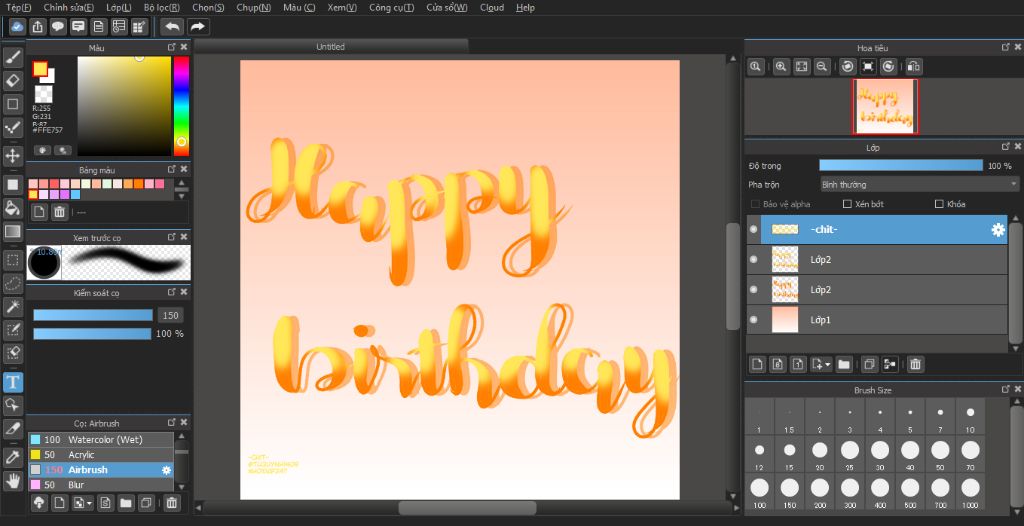Select the Eyedropper tool
1024x526 pixels.
[13, 457]
